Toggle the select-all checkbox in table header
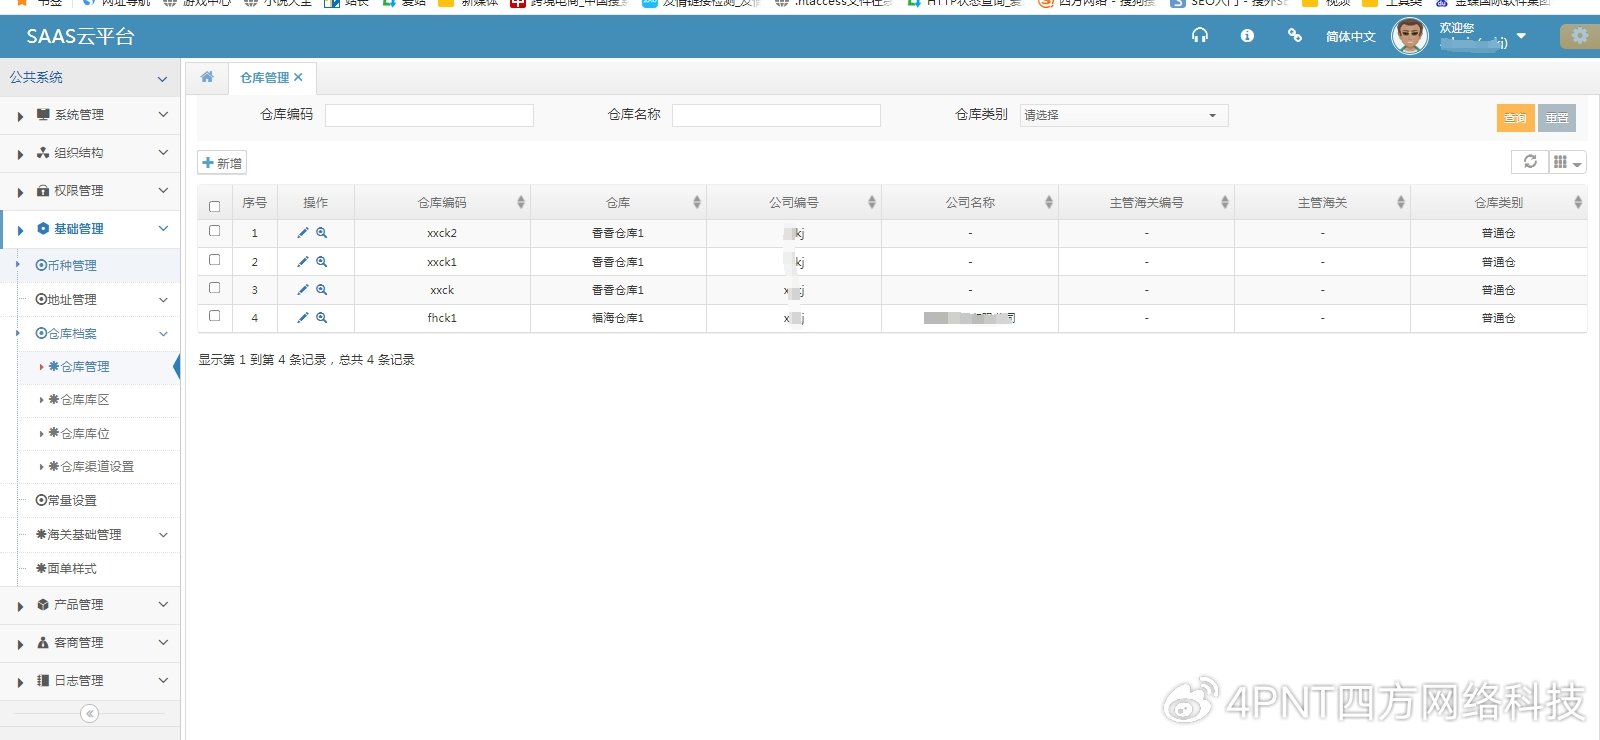Screen dimensions: 1600x740 click(x=214, y=206)
